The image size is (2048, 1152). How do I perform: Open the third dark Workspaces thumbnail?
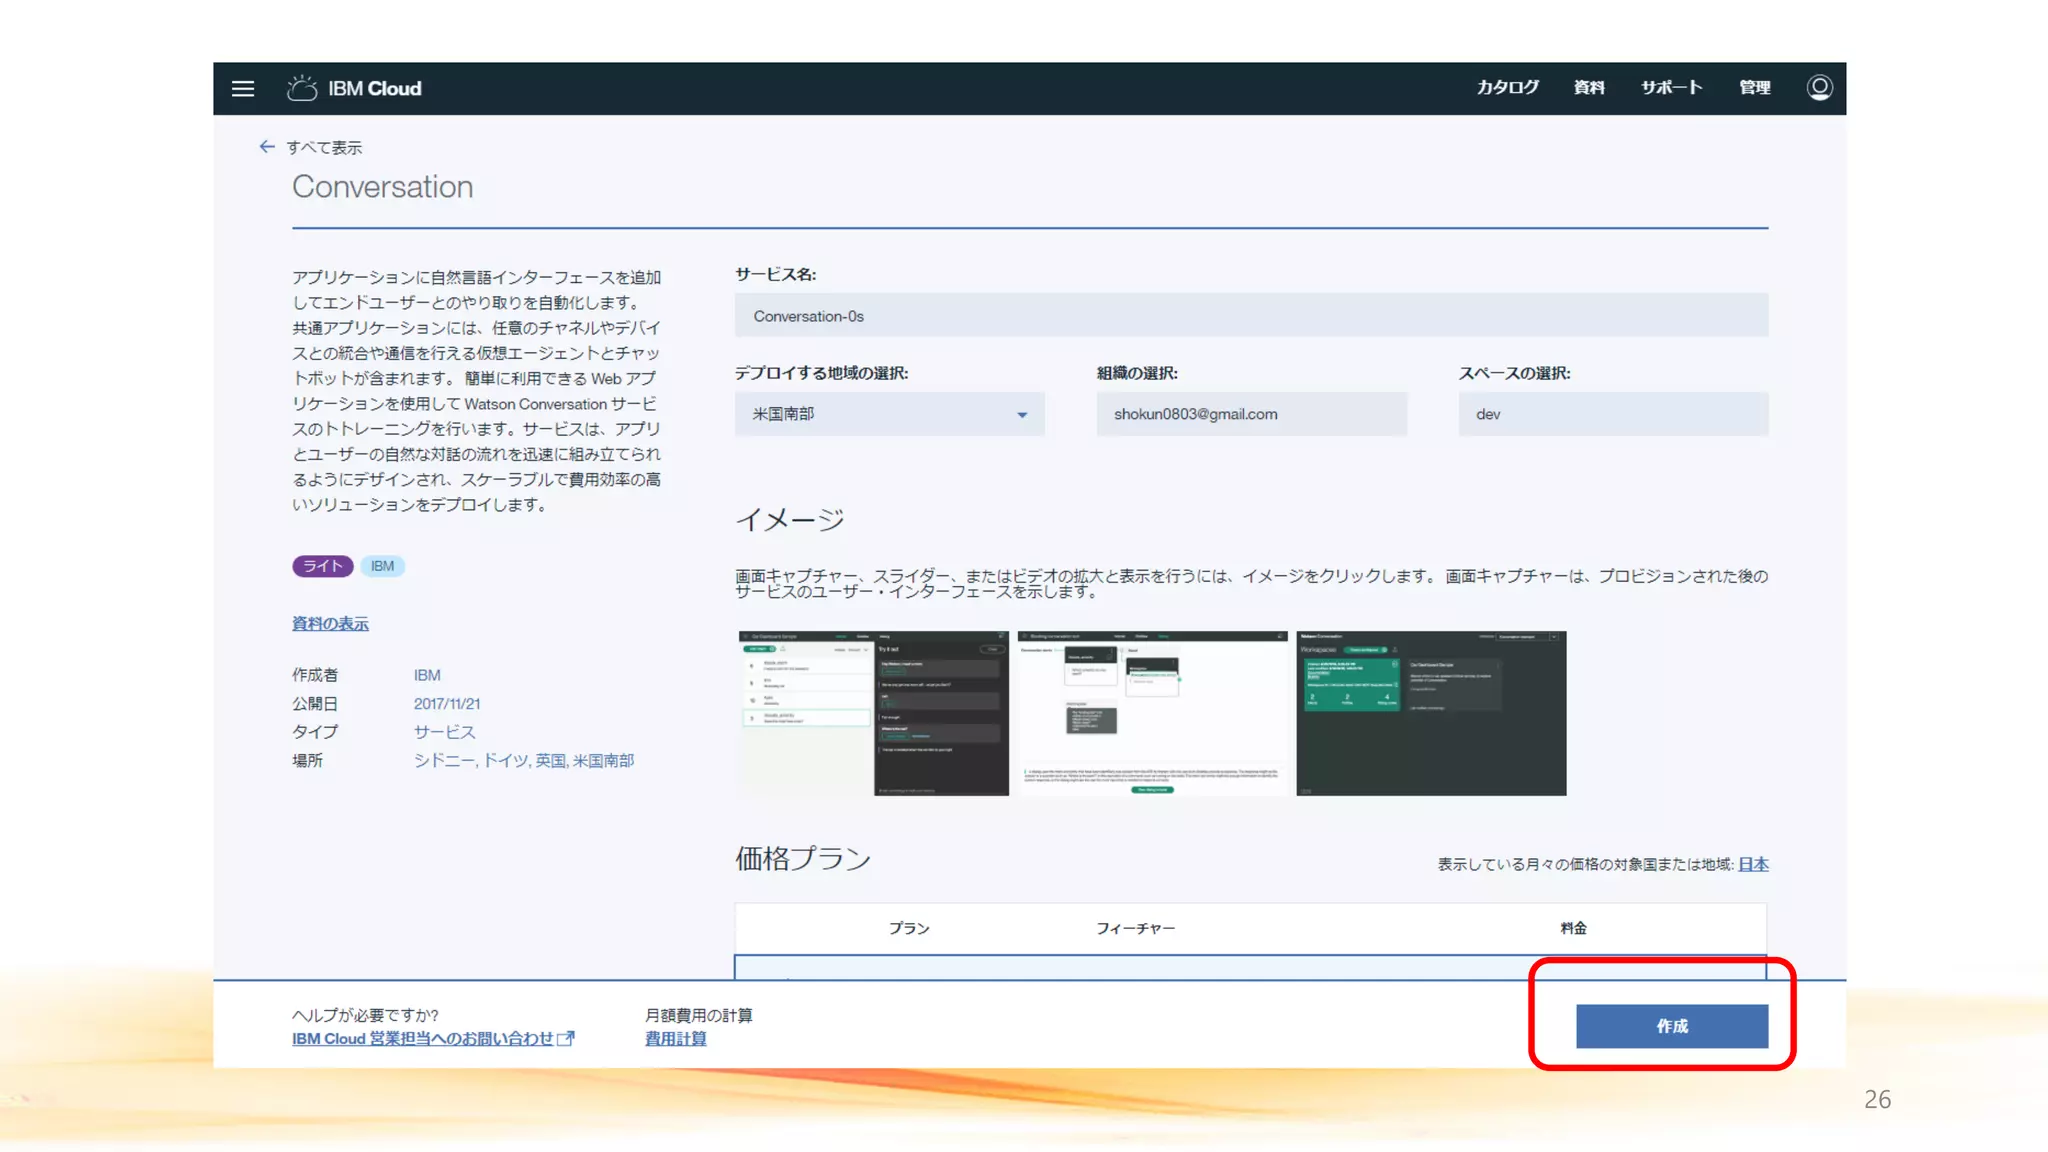pyautogui.click(x=1430, y=713)
